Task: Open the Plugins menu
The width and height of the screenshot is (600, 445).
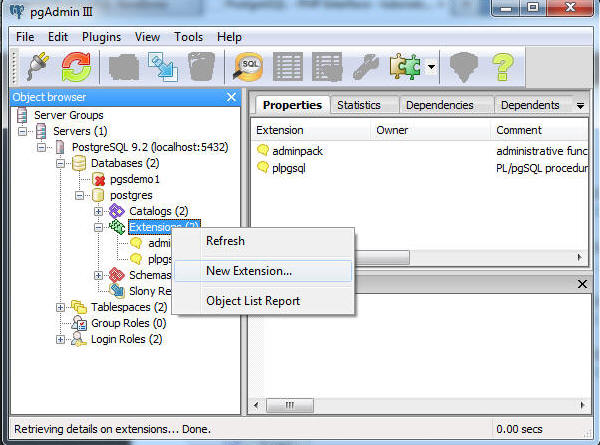Action: (101, 37)
